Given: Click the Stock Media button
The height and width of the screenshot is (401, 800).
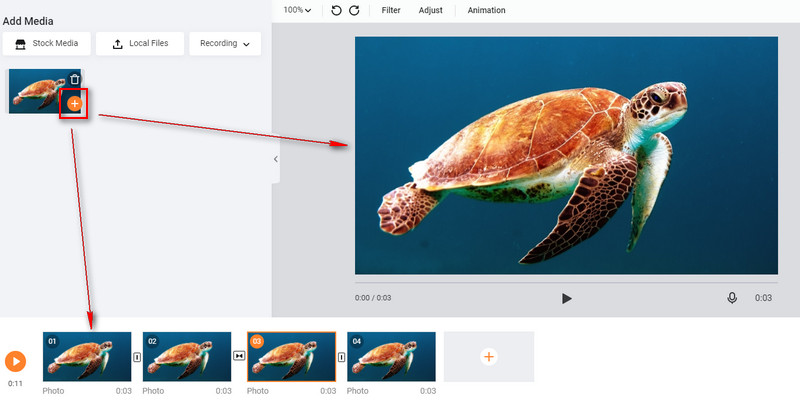Looking at the screenshot, I should 47,44.
